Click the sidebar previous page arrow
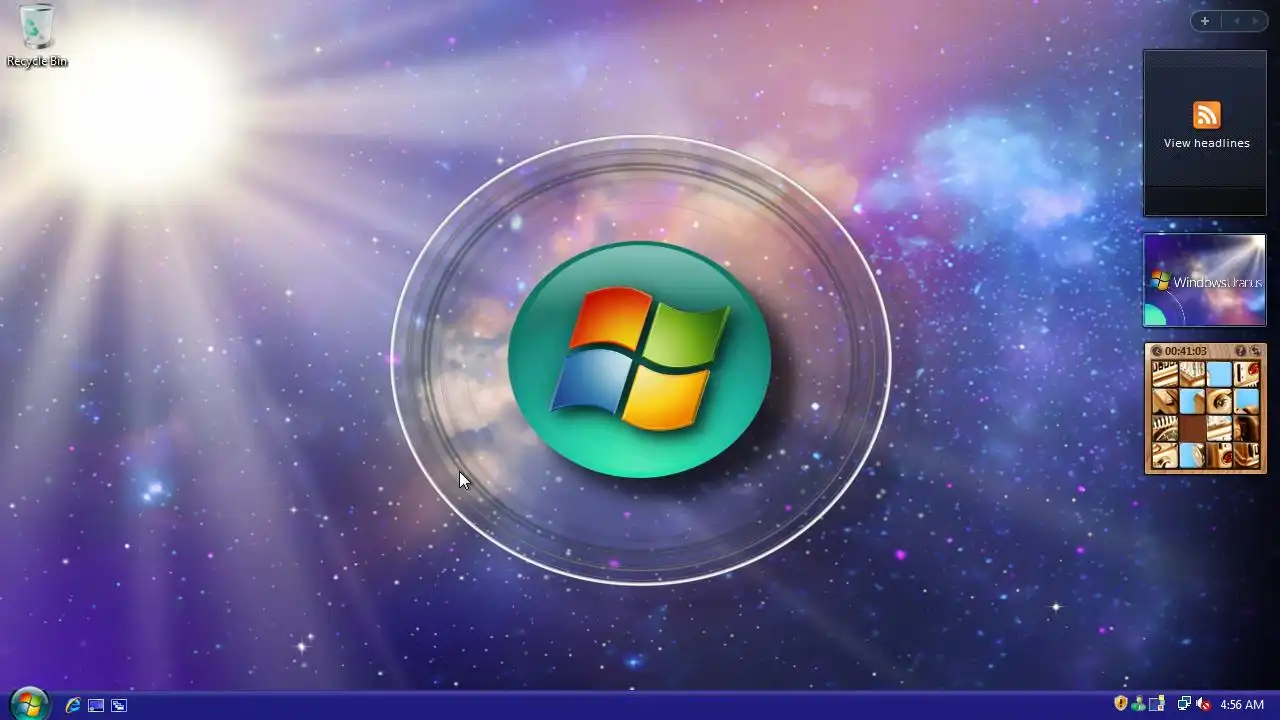This screenshot has height=720, width=1280. coord(1235,21)
